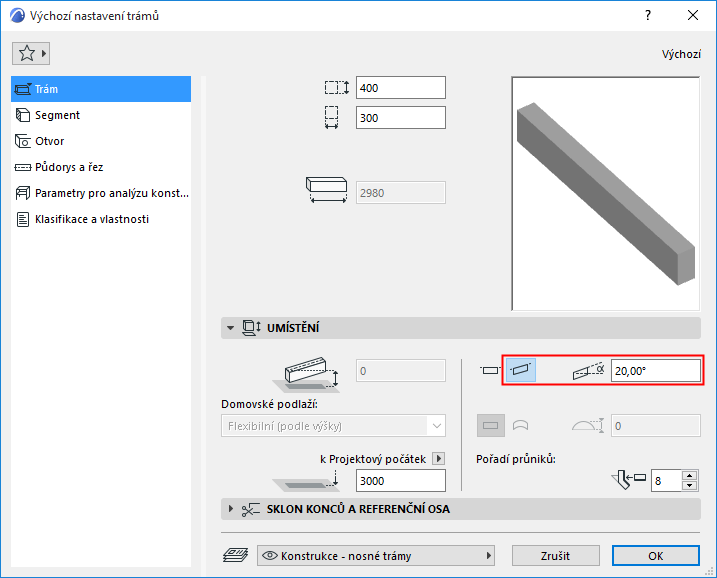The width and height of the screenshot is (717, 578).
Task: Click the home story offset field showing 0
Action: [x=401, y=371]
